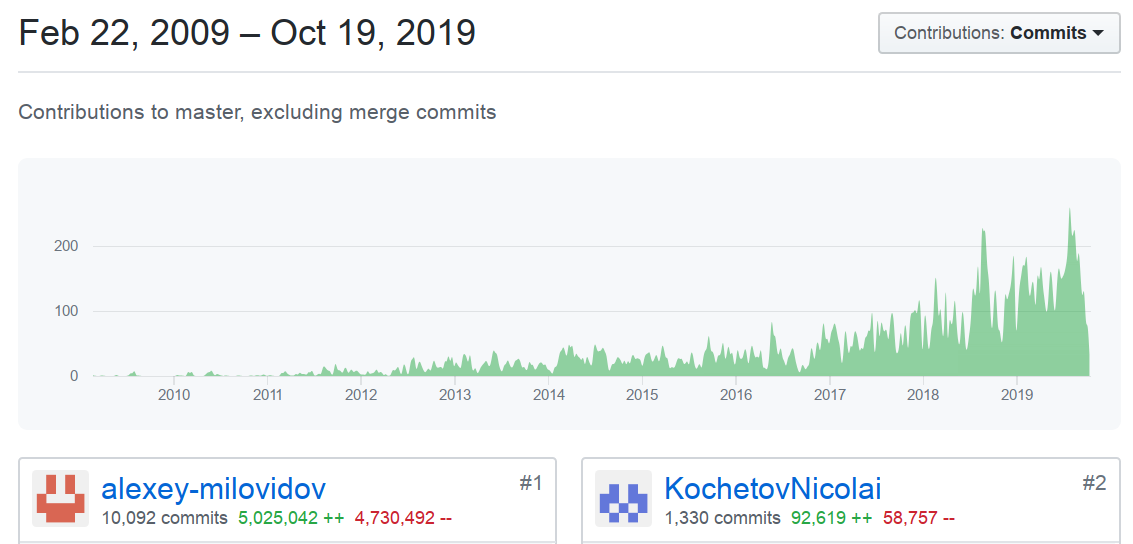Pick the 2019 year marker on the timeline

click(1016, 394)
